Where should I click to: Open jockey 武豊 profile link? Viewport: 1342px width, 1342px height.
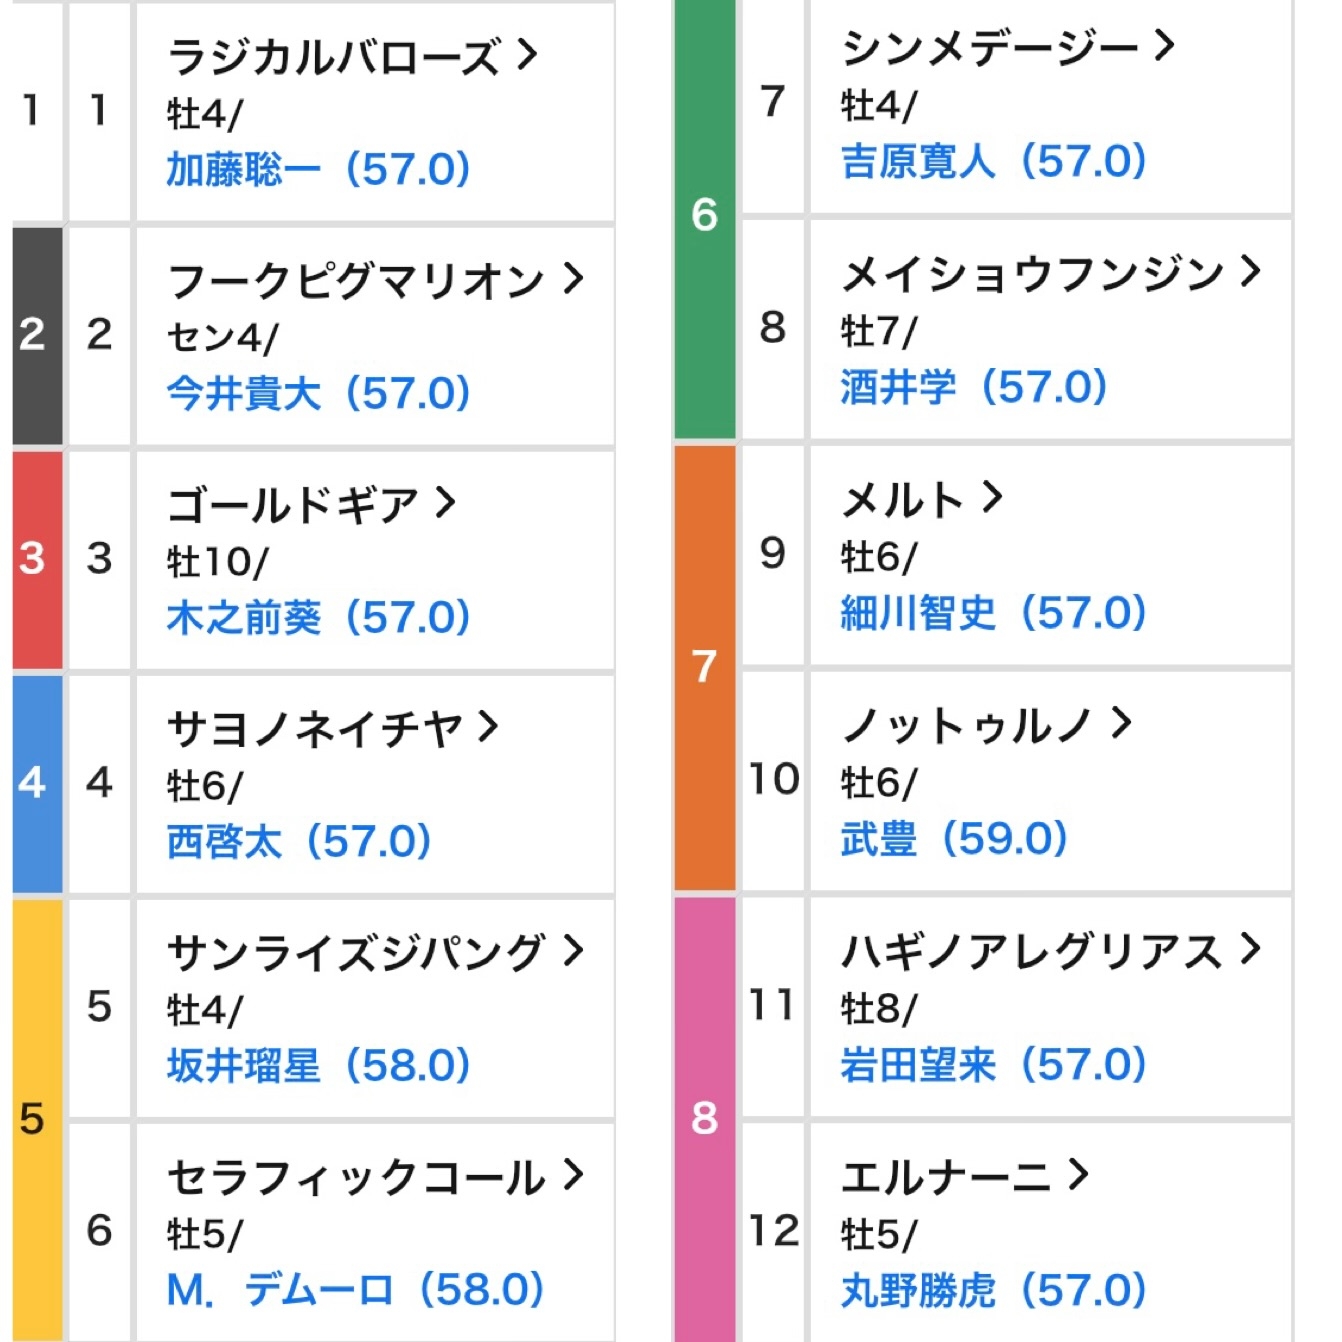[878, 838]
